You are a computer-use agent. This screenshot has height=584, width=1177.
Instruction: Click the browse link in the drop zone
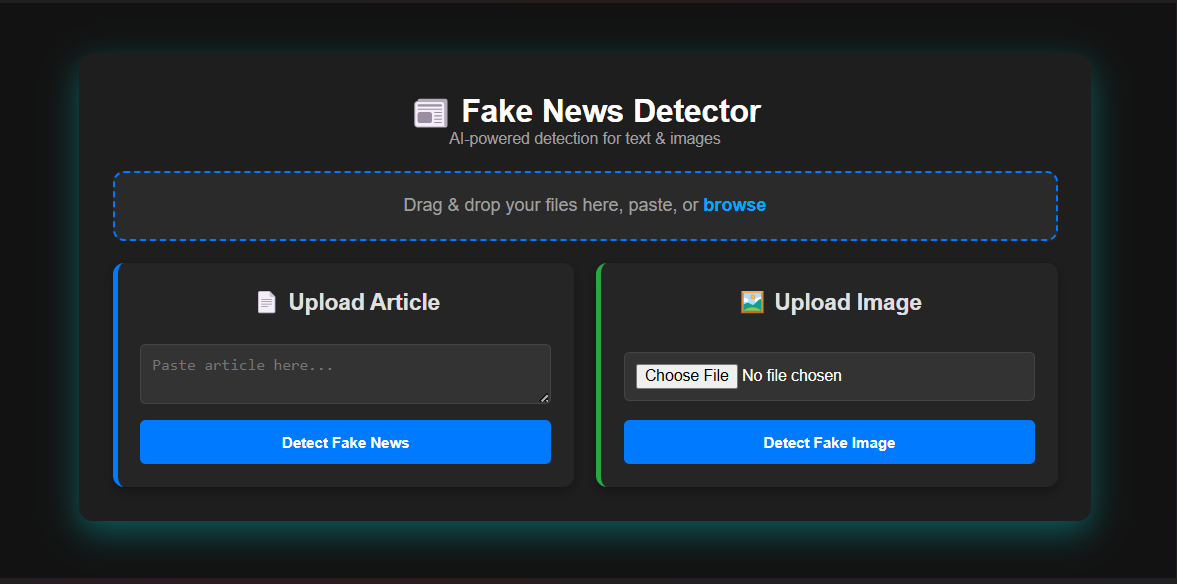(x=734, y=205)
